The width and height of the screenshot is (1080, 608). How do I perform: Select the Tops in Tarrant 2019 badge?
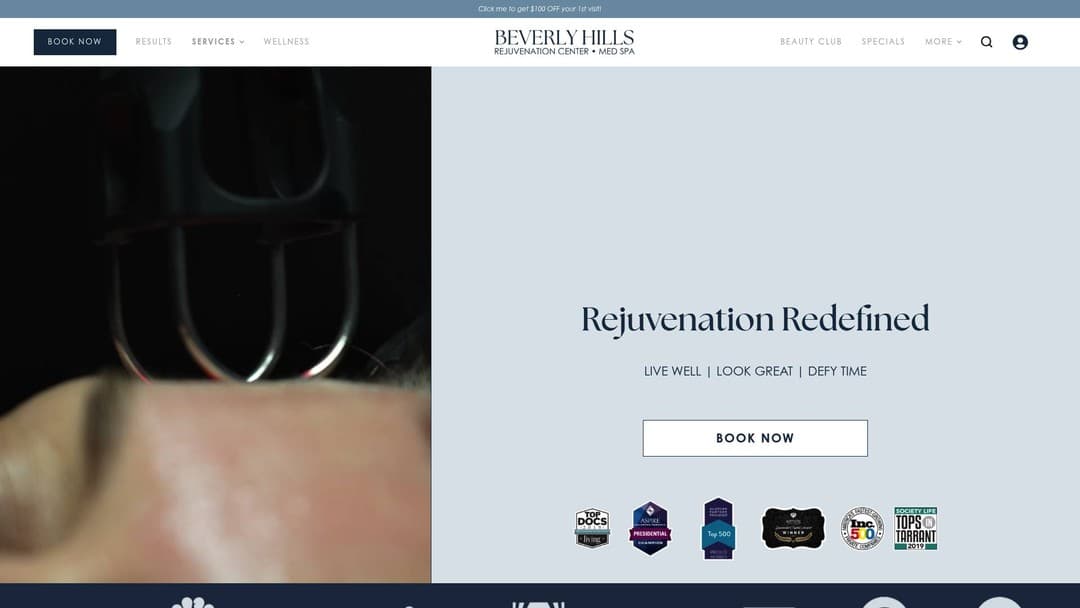[915, 528]
